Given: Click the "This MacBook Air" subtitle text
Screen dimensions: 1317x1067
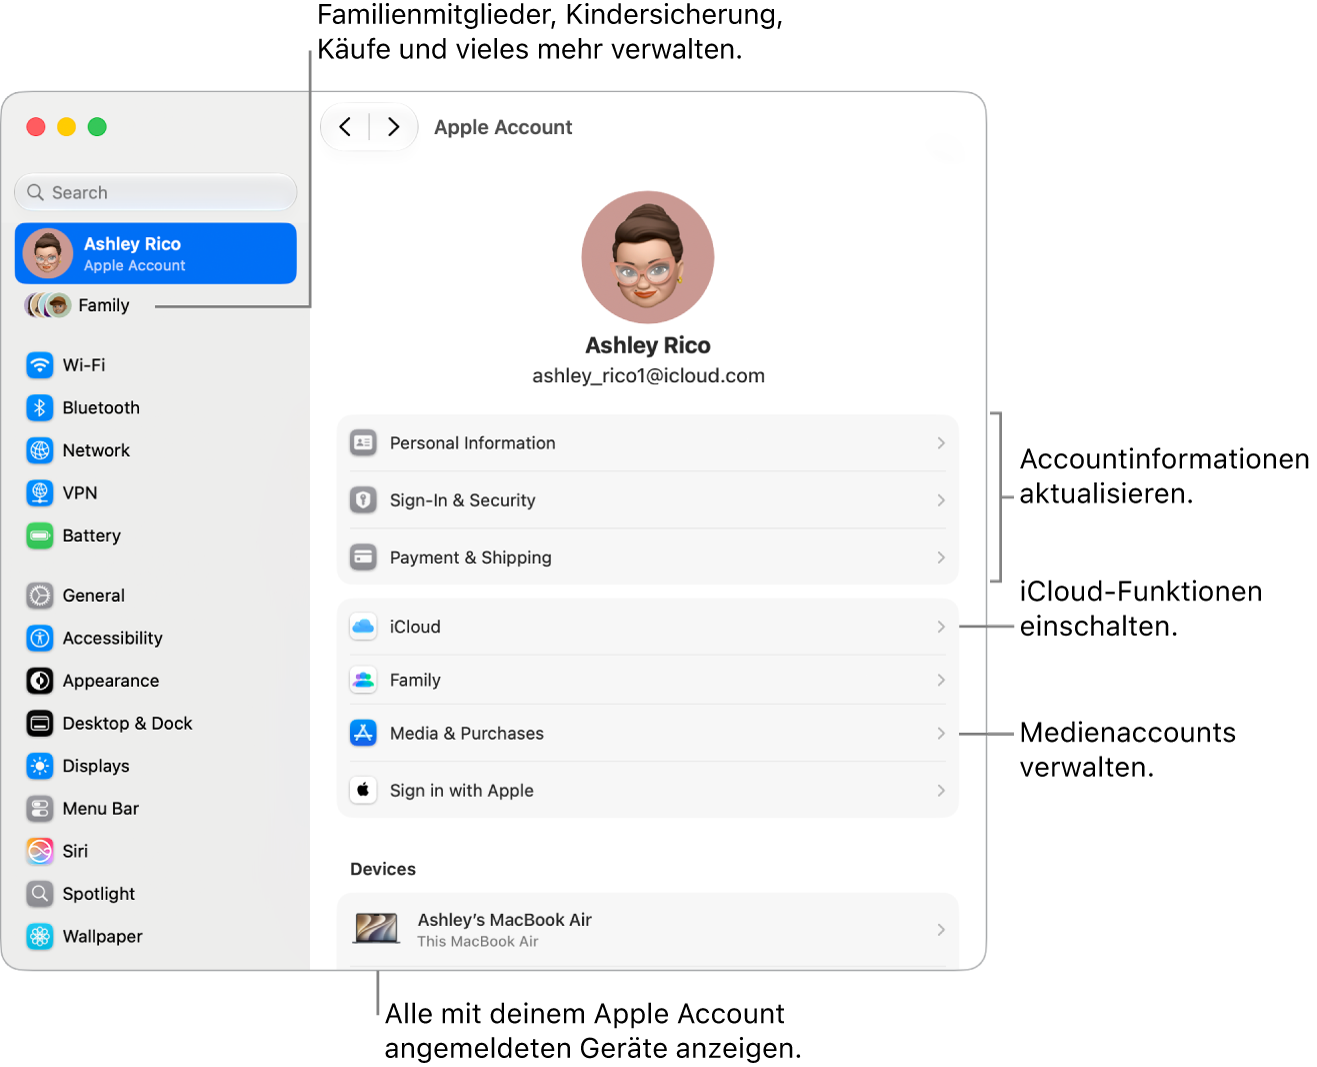Looking at the screenshot, I should click(478, 942).
